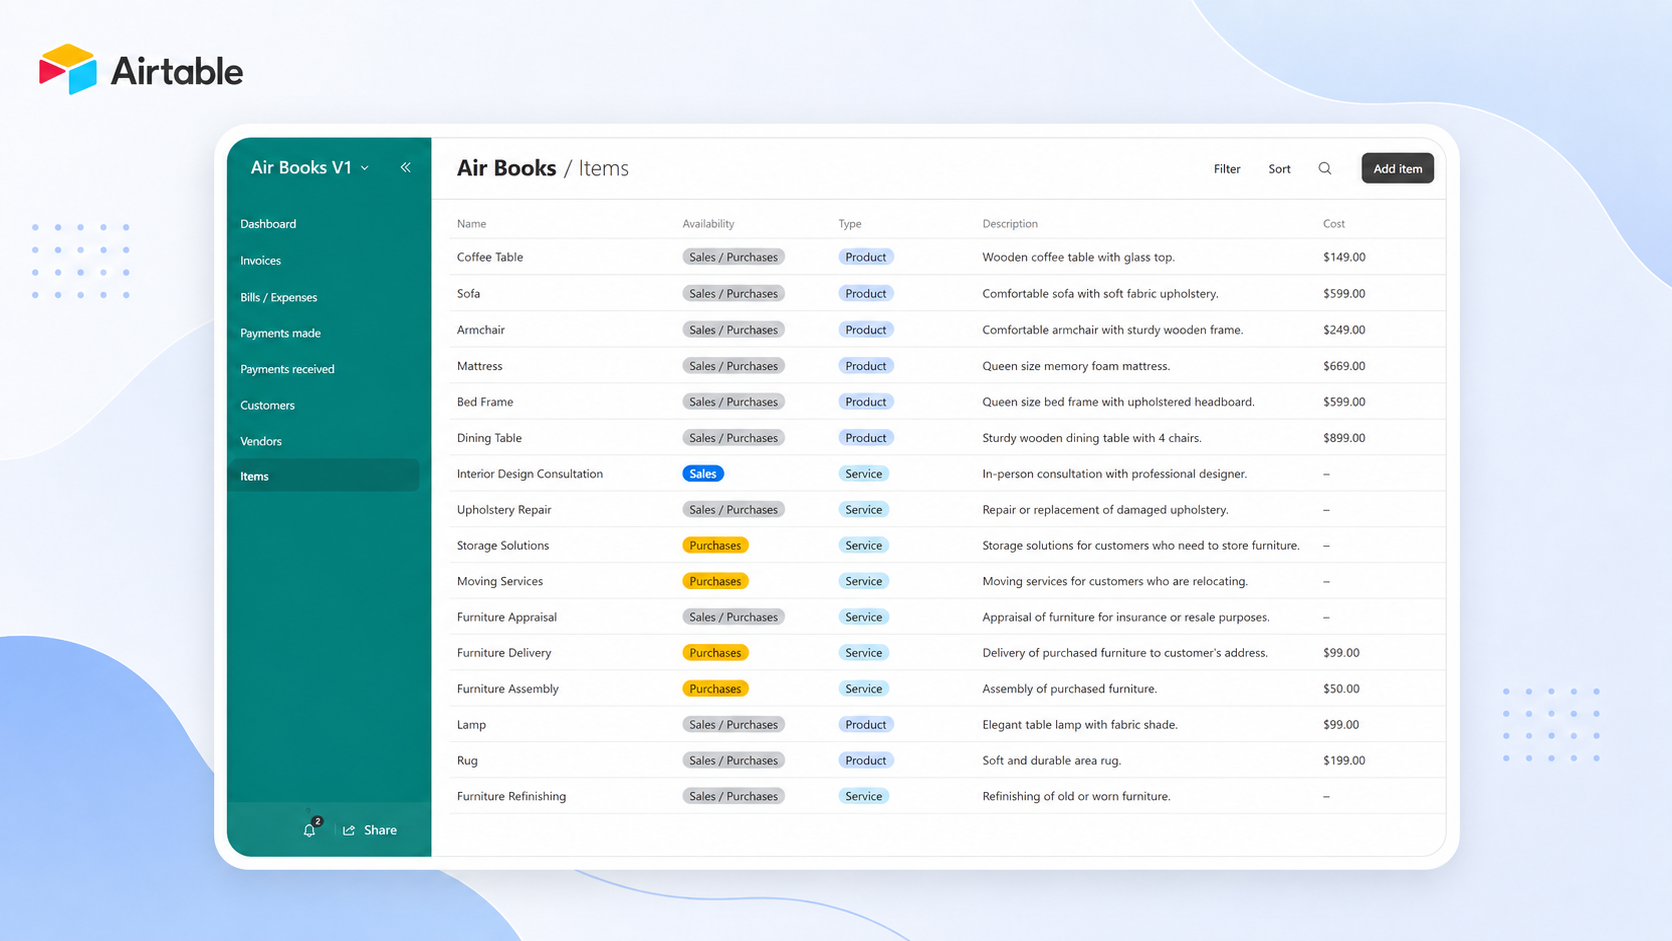The height and width of the screenshot is (941, 1672).
Task: Open Upholstery Repair item
Action: [x=503, y=510]
